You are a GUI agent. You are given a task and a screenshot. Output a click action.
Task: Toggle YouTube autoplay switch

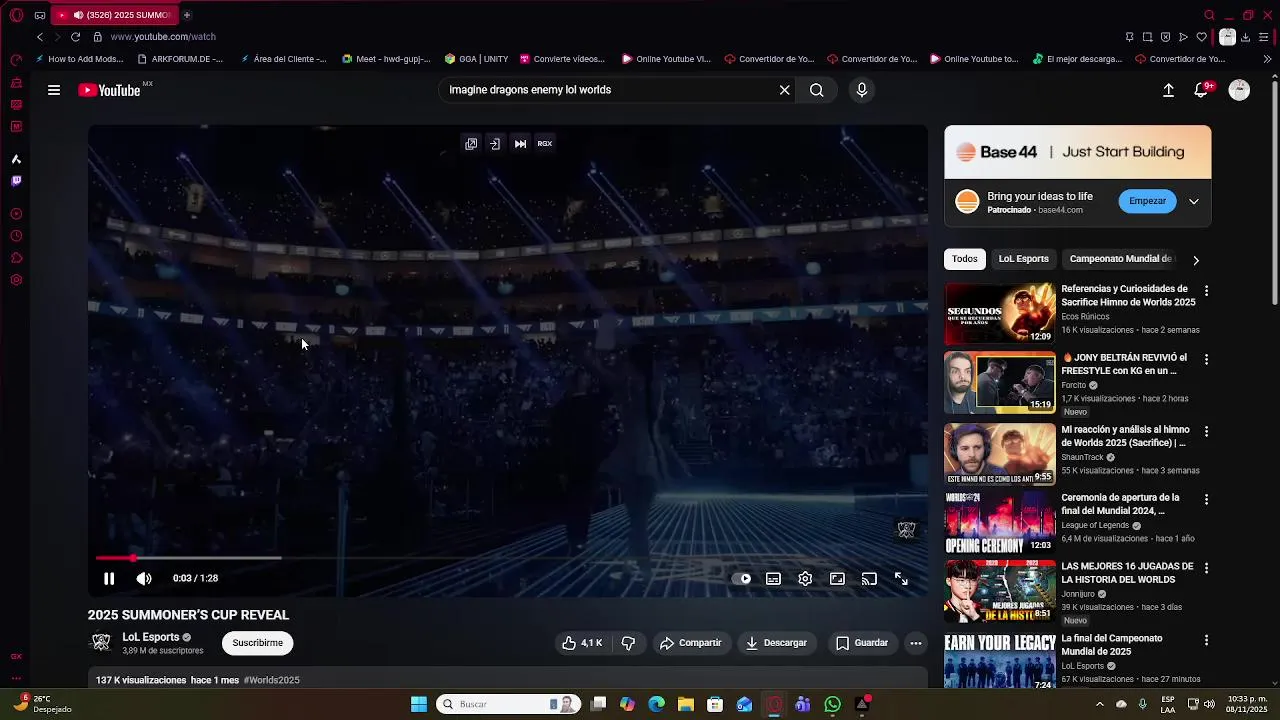coord(741,578)
